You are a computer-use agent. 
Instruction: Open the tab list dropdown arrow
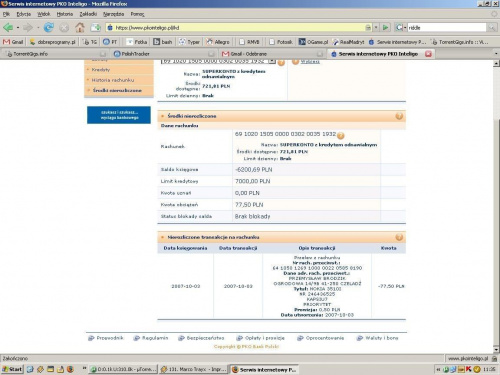496,54
